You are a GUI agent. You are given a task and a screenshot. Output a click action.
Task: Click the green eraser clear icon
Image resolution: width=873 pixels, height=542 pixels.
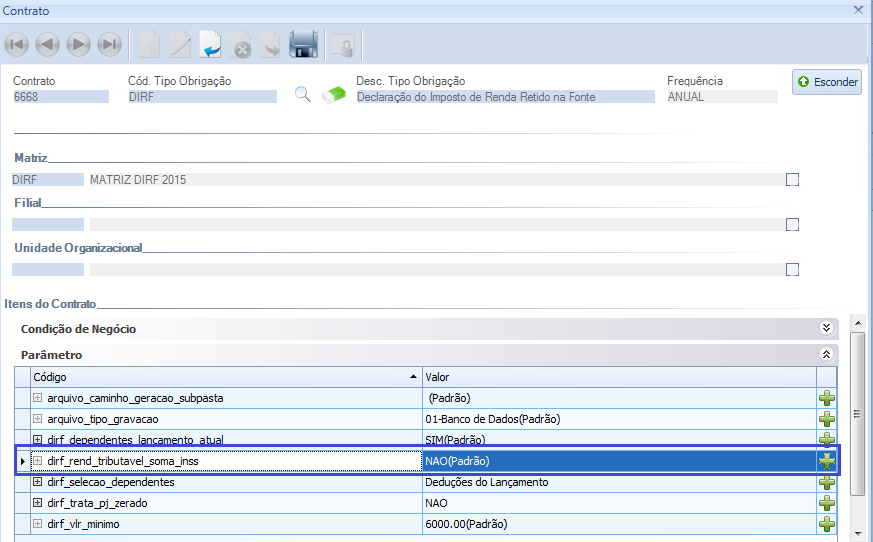click(335, 95)
